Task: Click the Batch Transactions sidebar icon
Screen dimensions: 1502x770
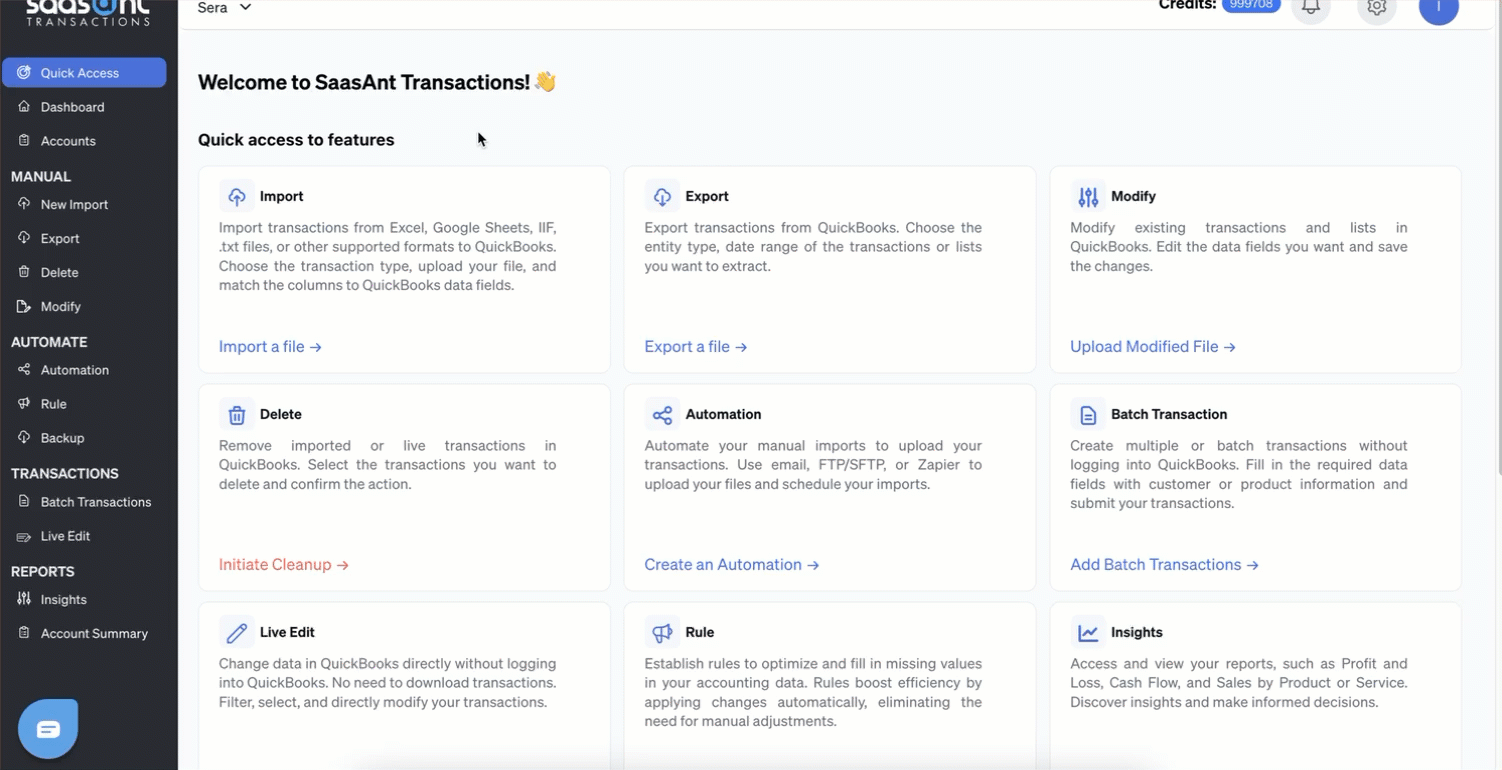Action: [x=24, y=501]
